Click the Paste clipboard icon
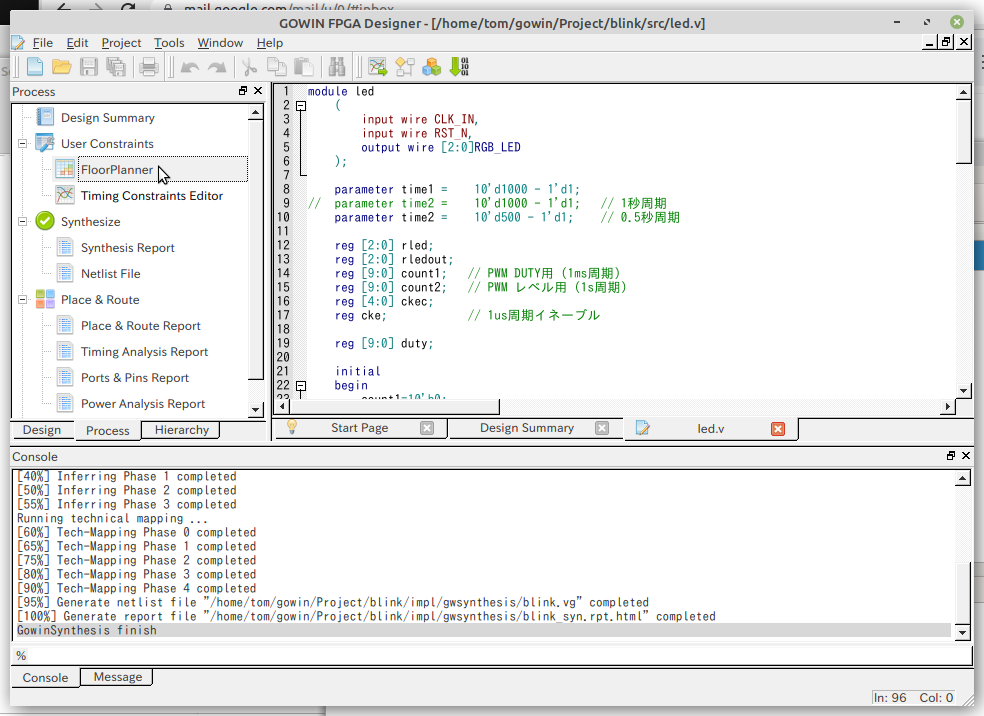This screenshot has width=984, height=716. tap(304, 67)
